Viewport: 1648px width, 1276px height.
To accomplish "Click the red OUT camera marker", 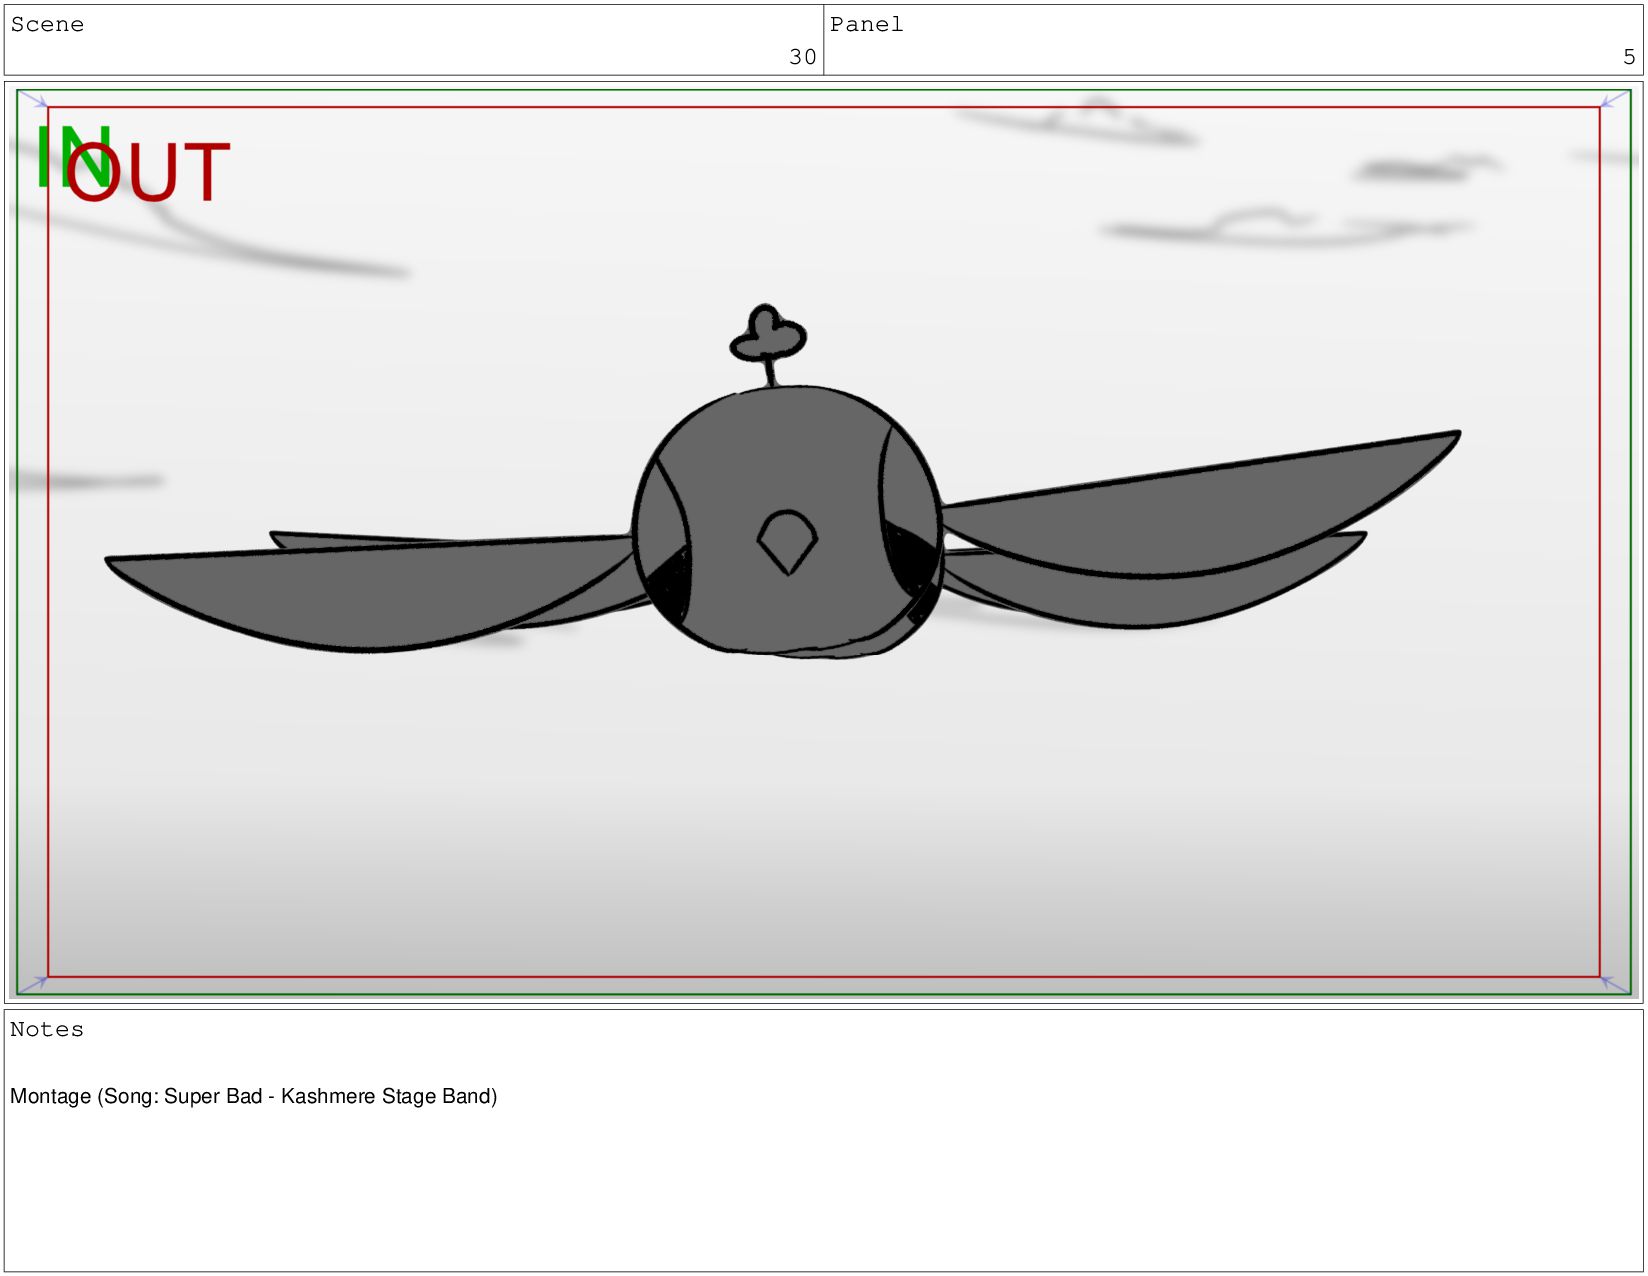I will coord(148,173).
